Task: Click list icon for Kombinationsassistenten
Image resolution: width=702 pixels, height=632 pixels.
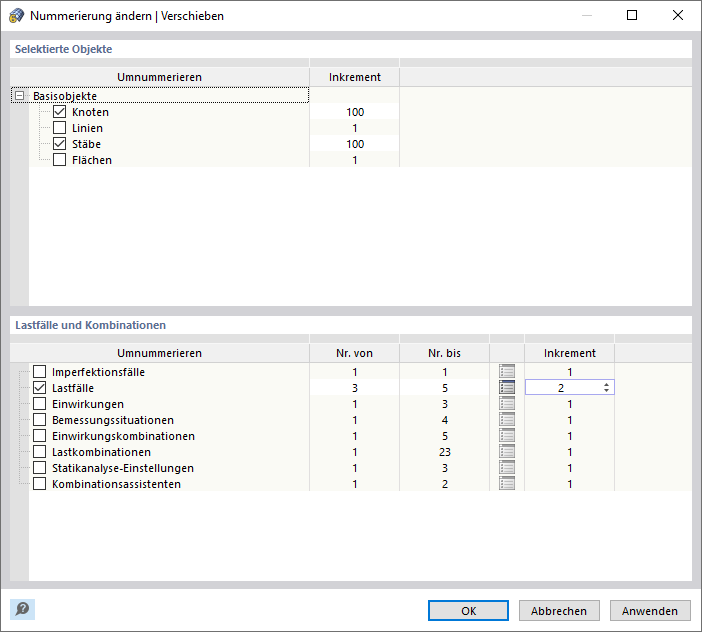Action: [x=507, y=484]
